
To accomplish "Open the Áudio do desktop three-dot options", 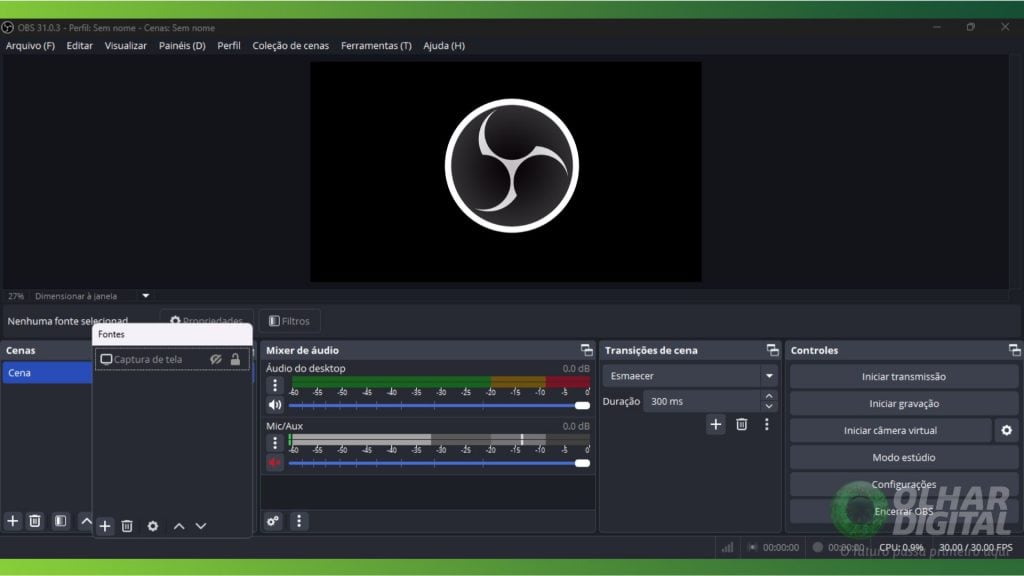I will (x=275, y=385).
